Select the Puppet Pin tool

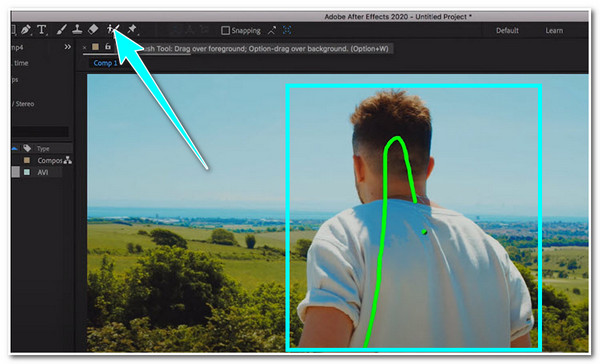132,29
